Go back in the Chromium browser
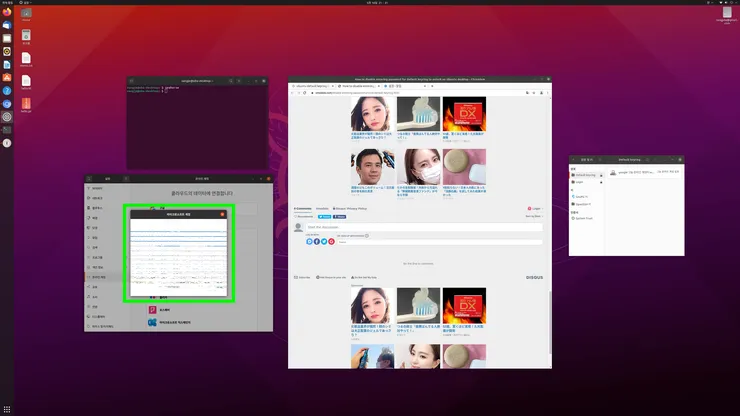The height and width of the screenshot is (416, 740). [292, 93]
